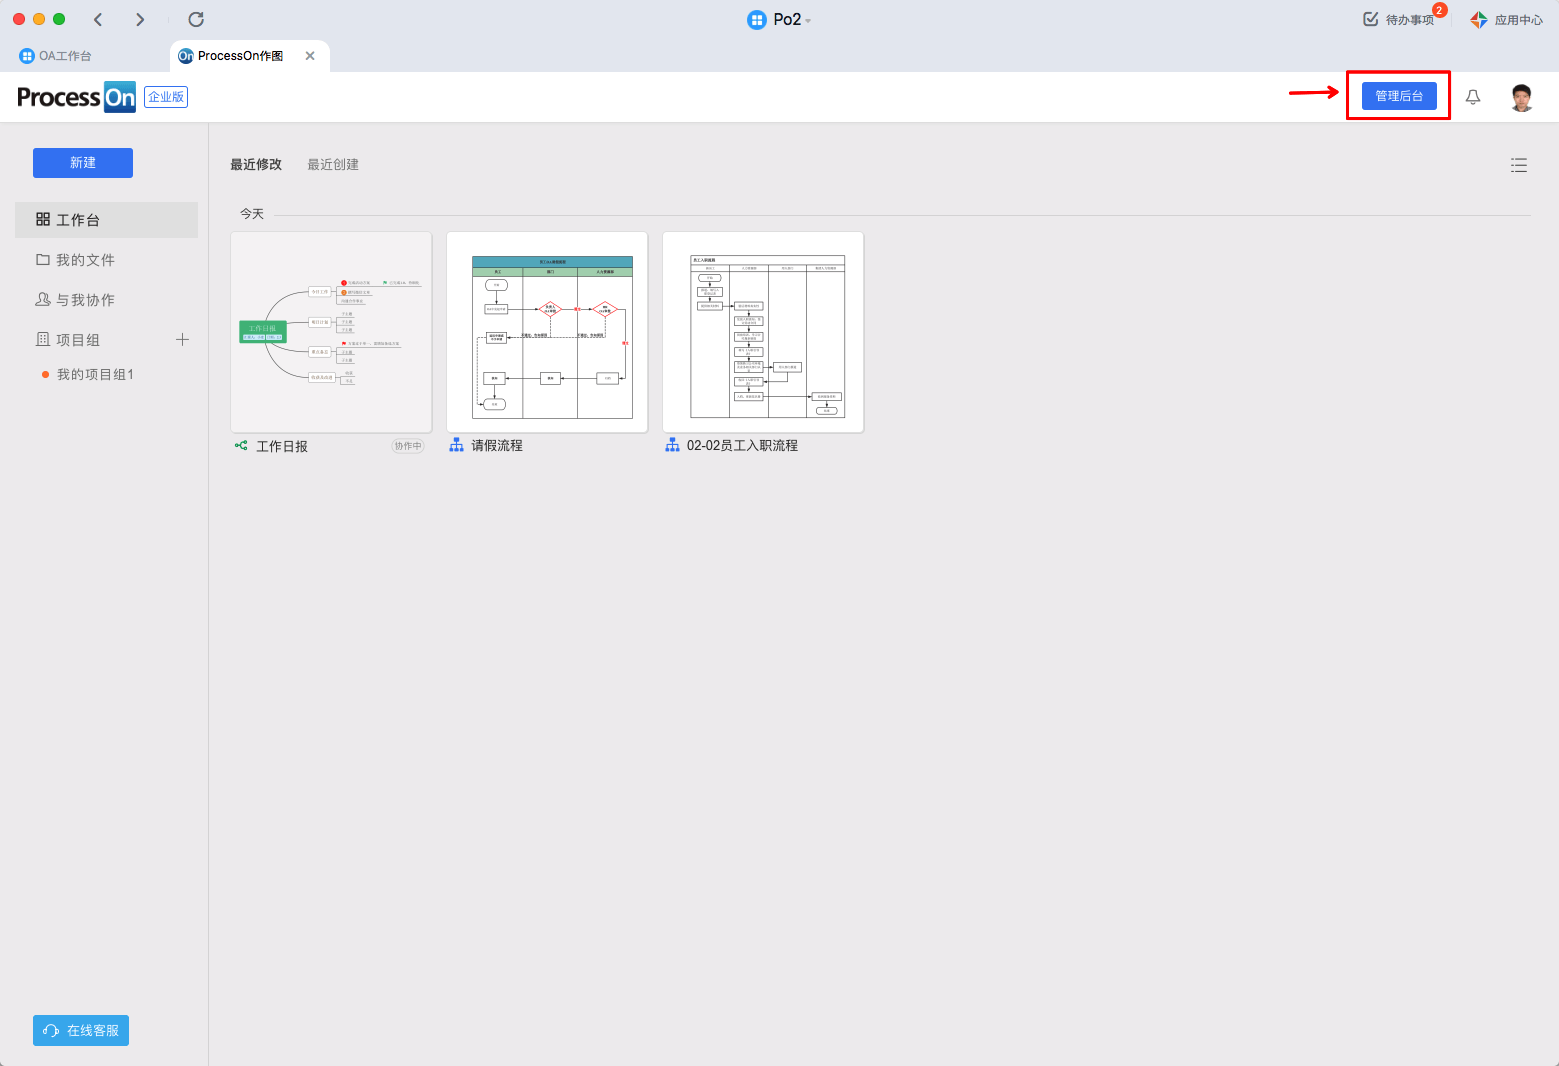The image size is (1559, 1066).
Task: Open the 请假流程 flowchart thumbnail
Action: [547, 332]
